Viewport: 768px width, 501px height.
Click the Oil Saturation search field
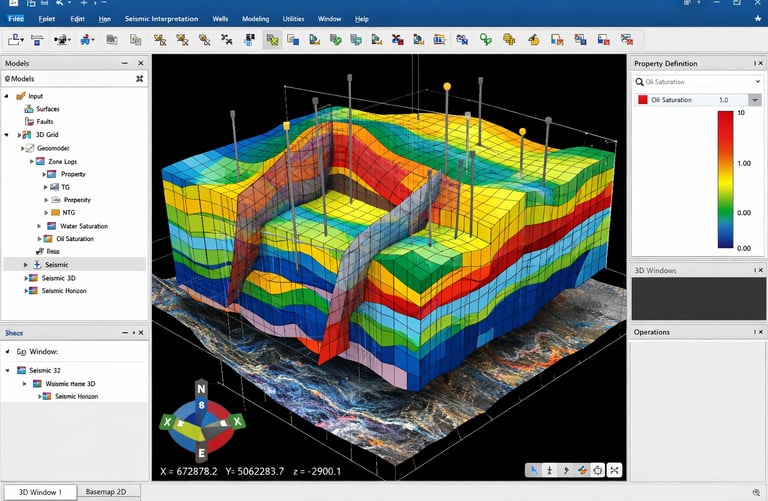tap(697, 82)
